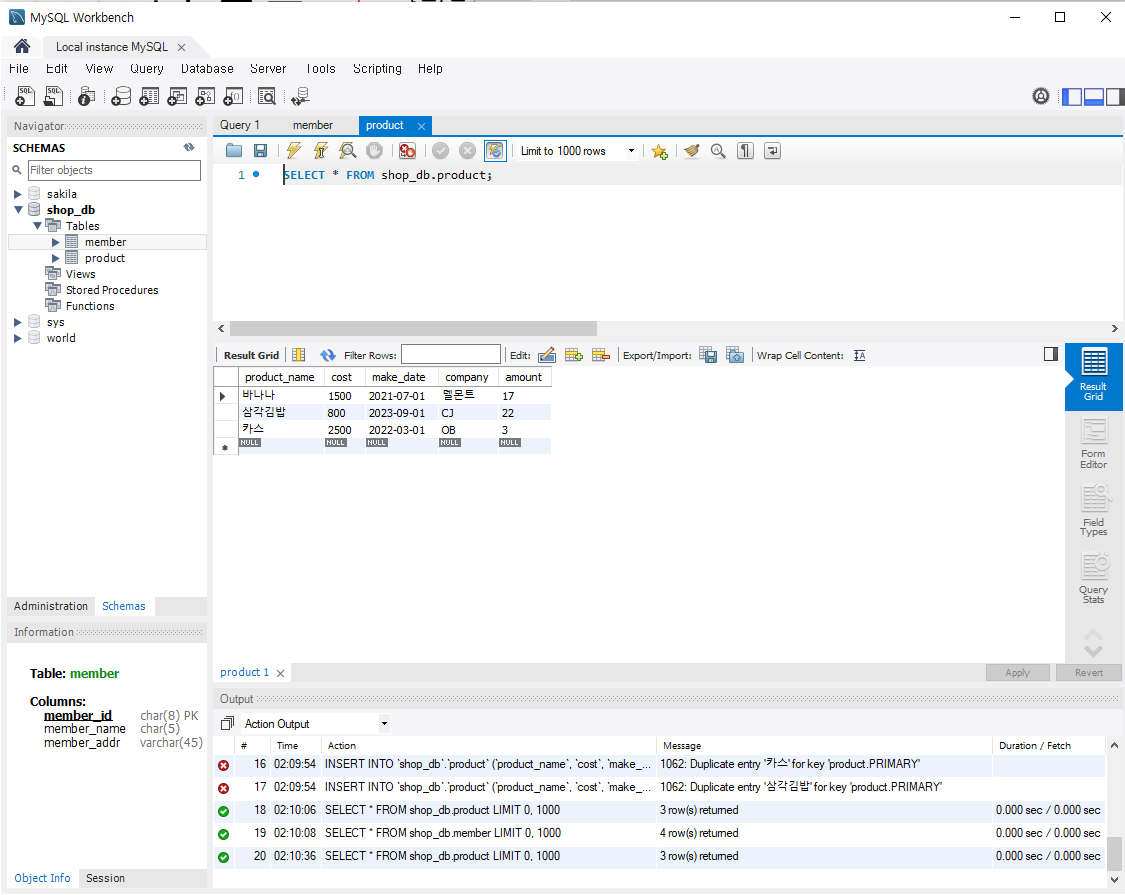Screen dimensions: 1125x895
Task: Toggle the bottom output panel
Action: click(x=1093, y=97)
